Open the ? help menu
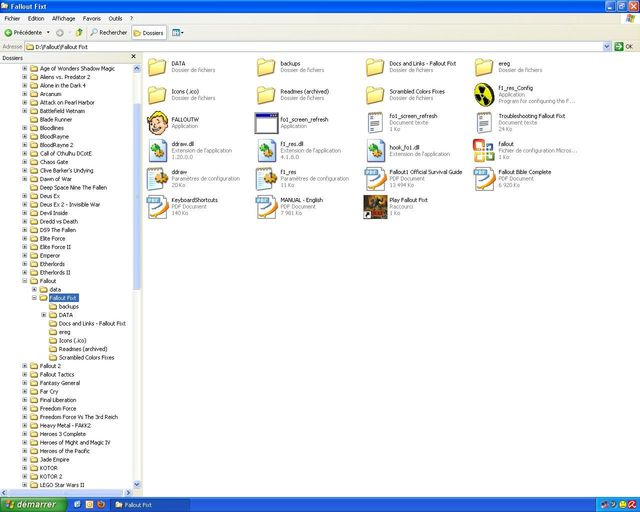Viewport: 640px width, 512px height. tap(131, 18)
